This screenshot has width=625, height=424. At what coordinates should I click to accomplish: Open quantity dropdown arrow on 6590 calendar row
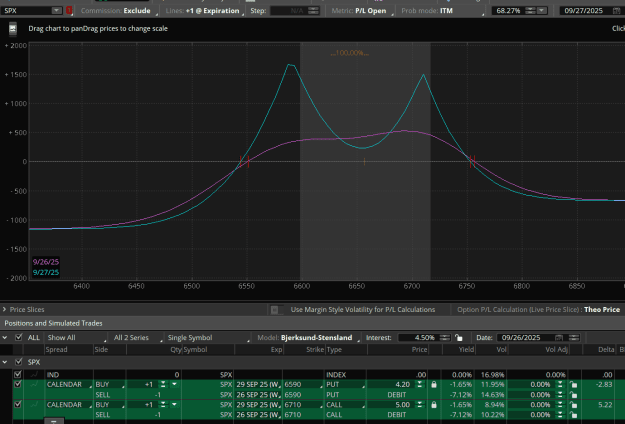tap(174, 385)
